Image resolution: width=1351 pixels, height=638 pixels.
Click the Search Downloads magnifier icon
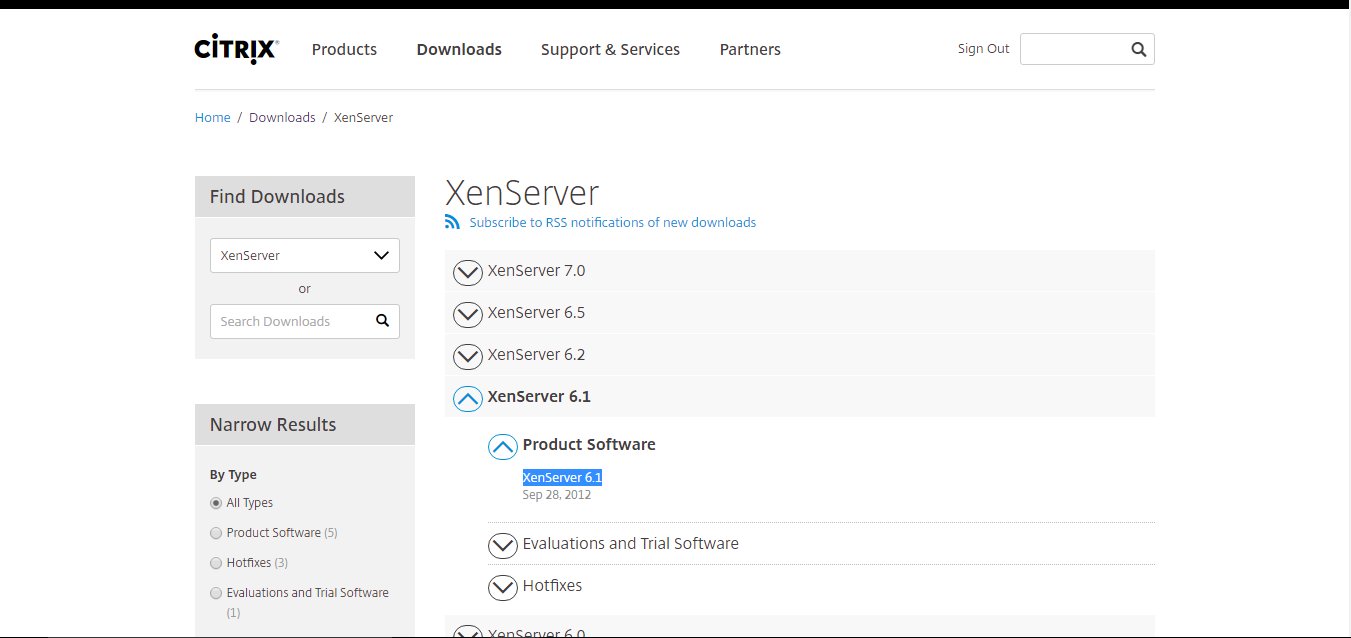(382, 321)
